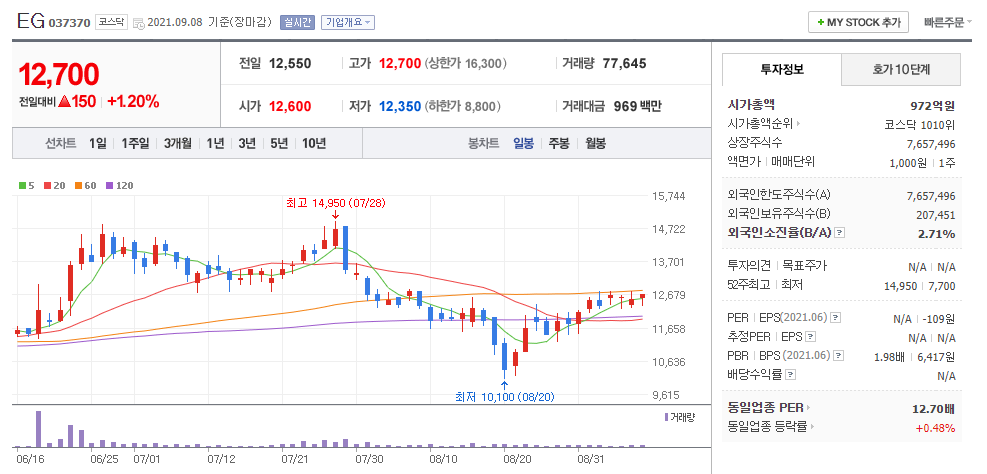
Task: Click the EG stock name heading
Action: 30,21
